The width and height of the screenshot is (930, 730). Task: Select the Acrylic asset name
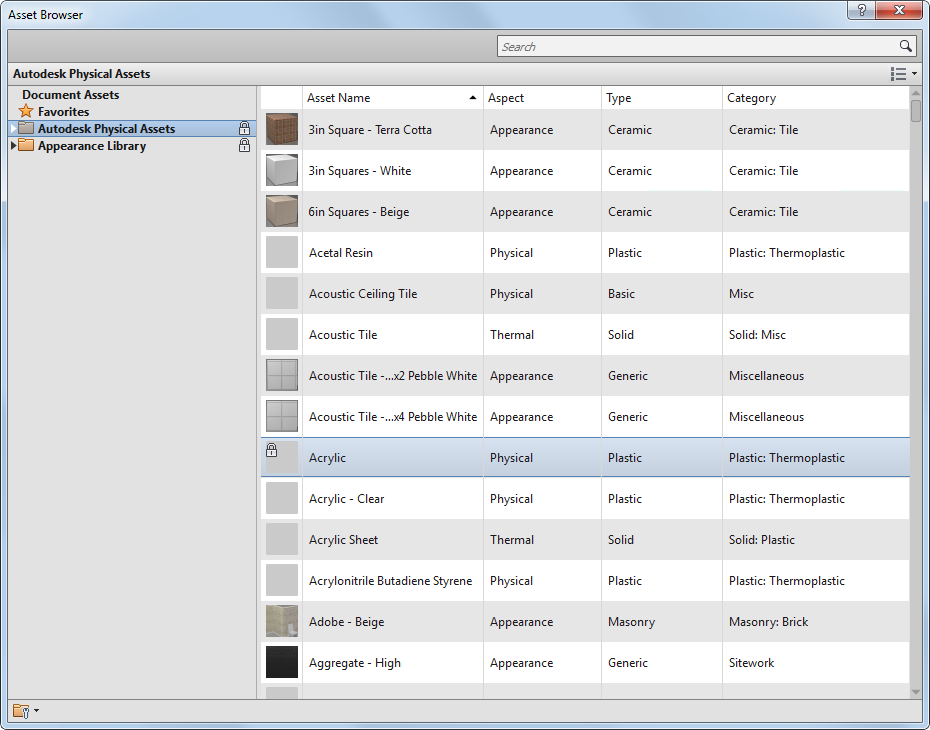327,458
